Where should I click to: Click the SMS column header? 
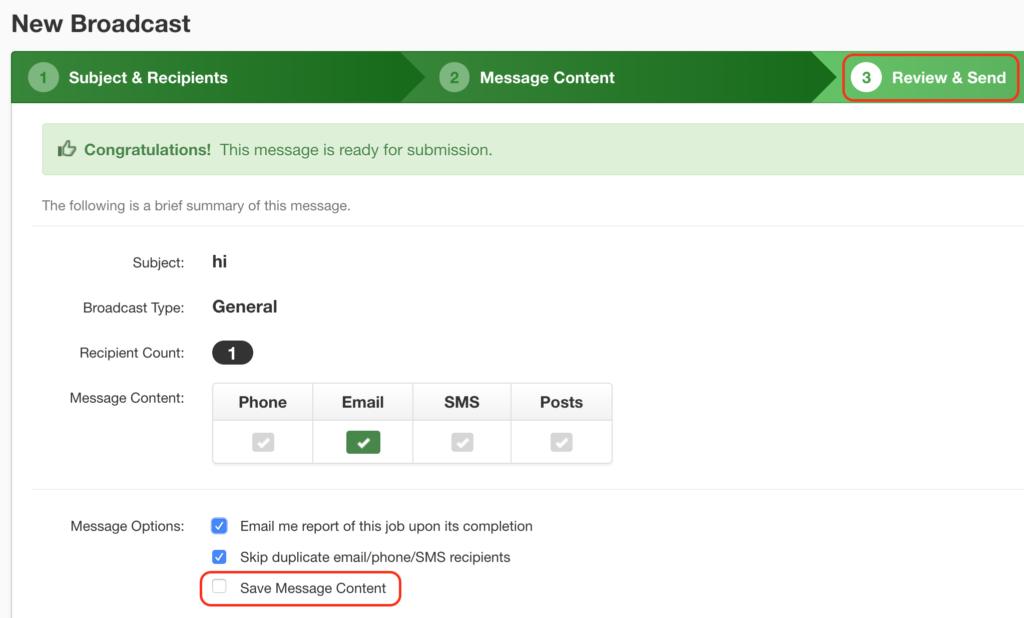click(461, 402)
